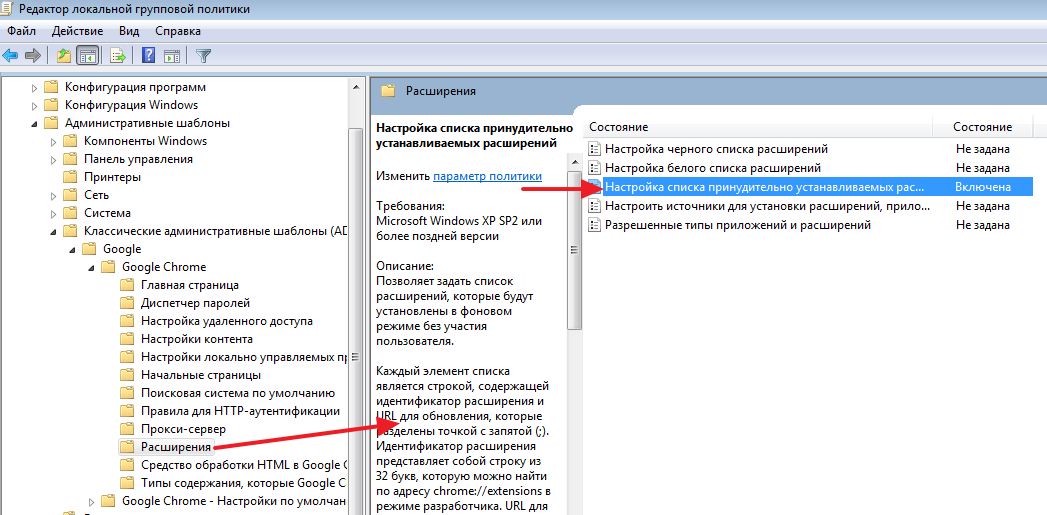The height and width of the screenshot is (515, 1047).
Task: Expand Google Chrome - Настройки по умолчанию node
Action: (x=92, y=501)
